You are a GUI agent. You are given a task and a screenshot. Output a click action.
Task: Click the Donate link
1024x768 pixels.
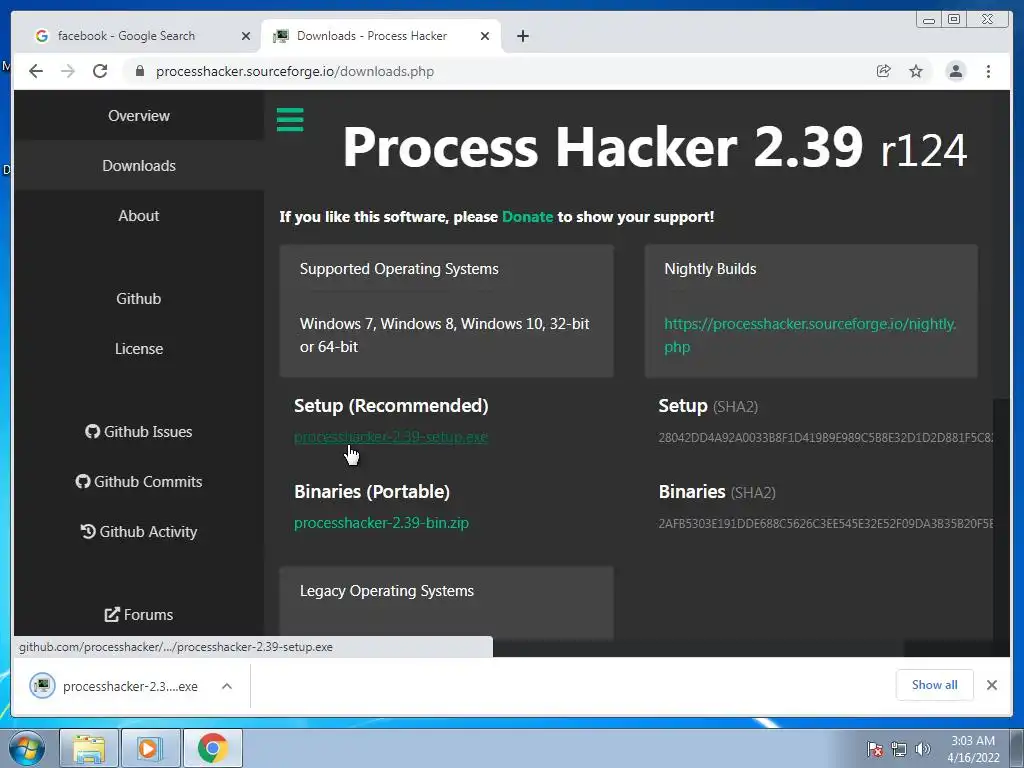pyautogui.click(x=527, y=217)
